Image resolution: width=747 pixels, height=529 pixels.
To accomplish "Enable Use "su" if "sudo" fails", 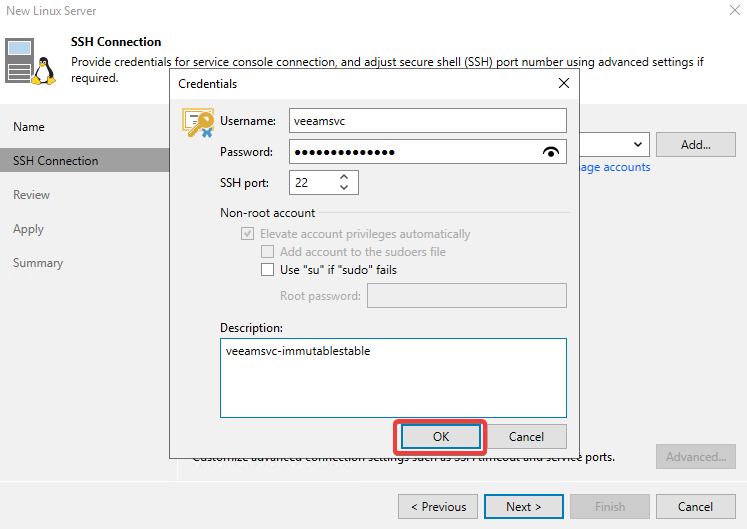I will click(267, 270).
